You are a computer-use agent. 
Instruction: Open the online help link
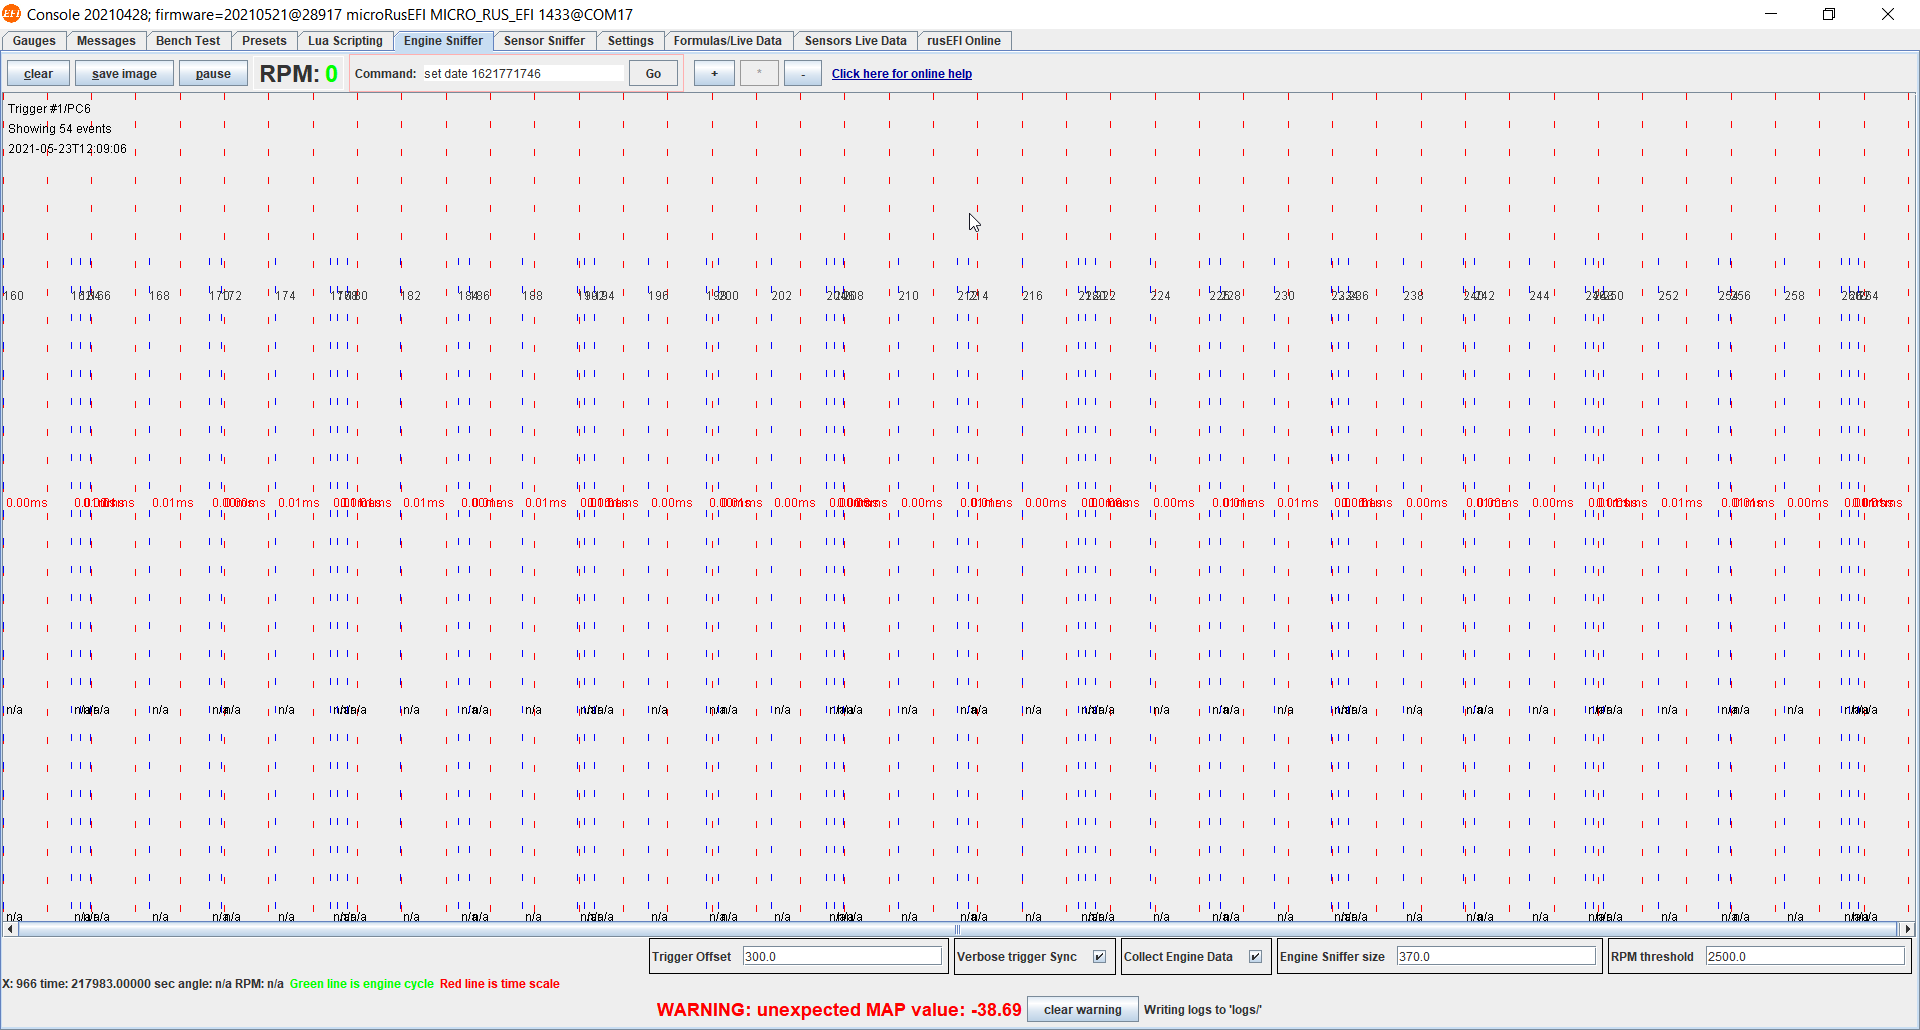(901, 74)
